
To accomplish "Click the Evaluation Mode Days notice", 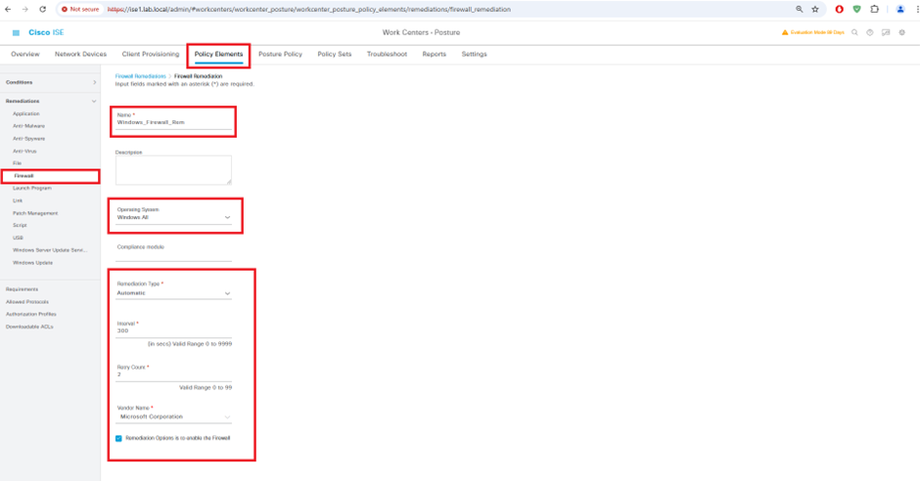I will 817,32.
